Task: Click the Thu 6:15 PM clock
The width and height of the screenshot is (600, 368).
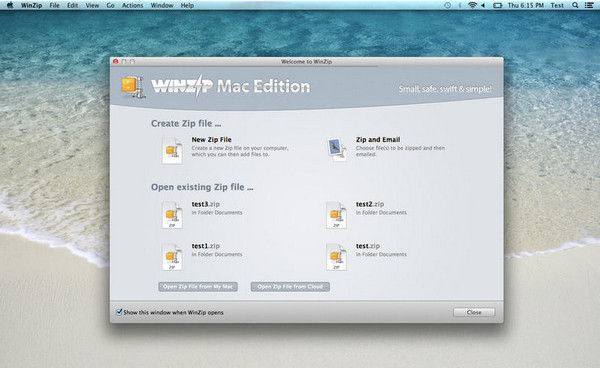Action: click(526, 5)
